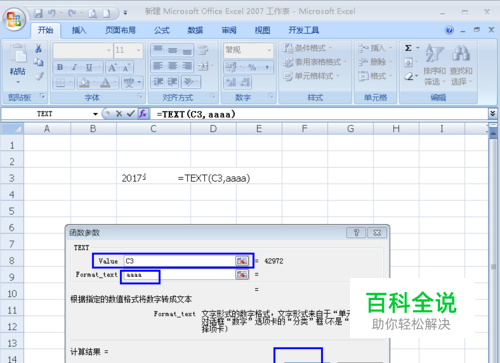Open 条件格式 dropdown

point(307,48)
